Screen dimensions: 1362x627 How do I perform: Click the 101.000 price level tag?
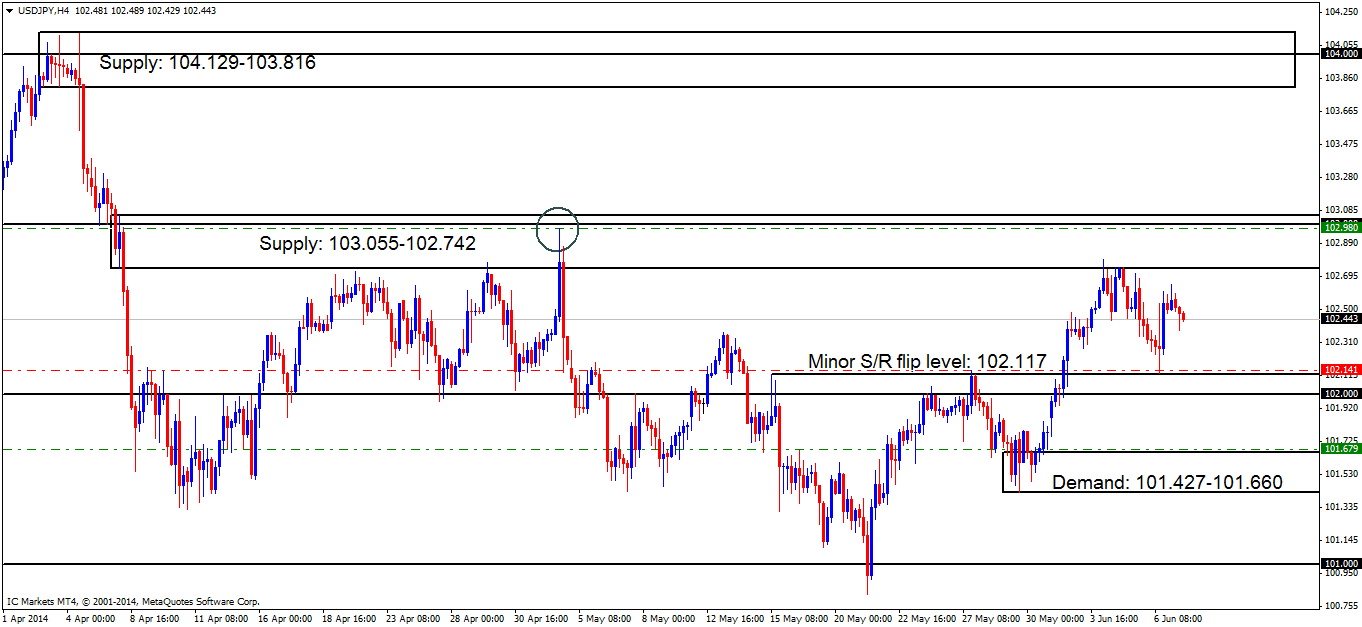pos(1340,564)
